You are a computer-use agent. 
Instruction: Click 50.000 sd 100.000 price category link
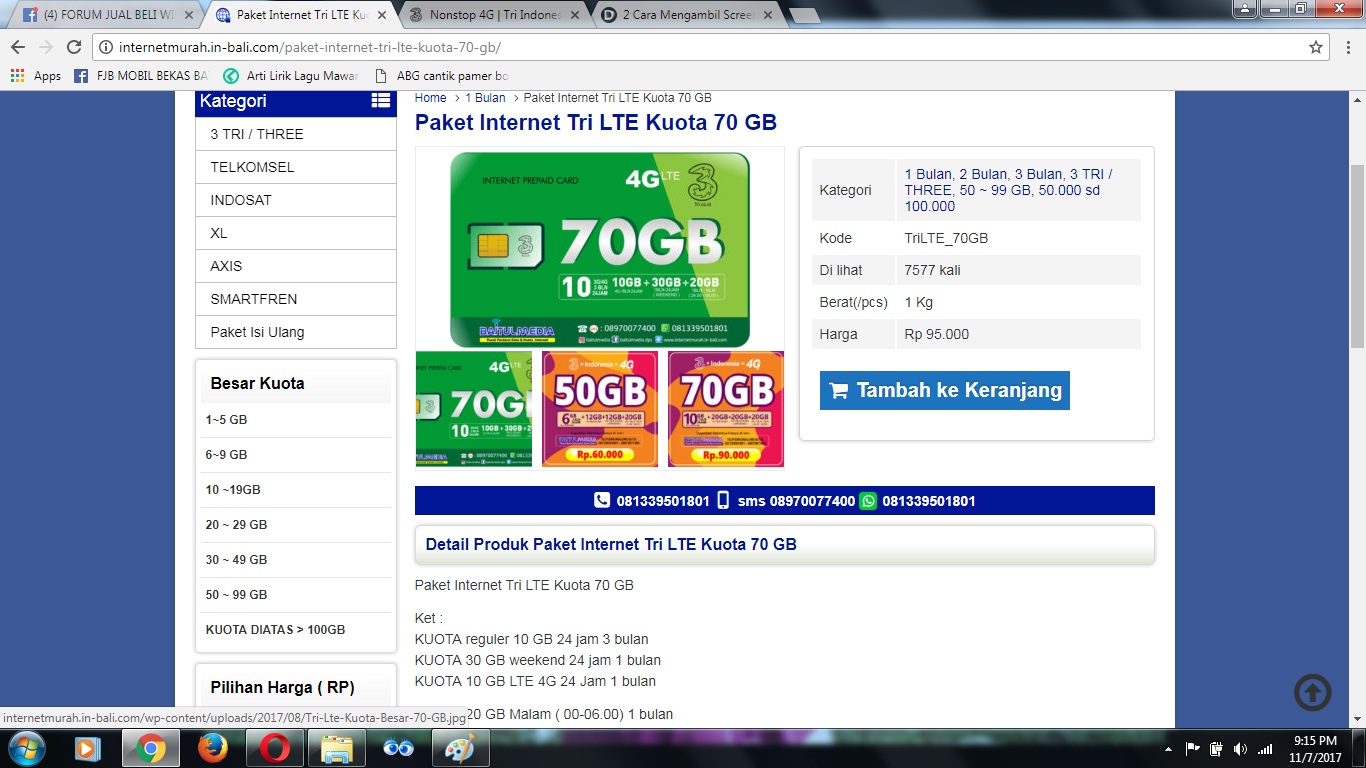[1001, 198]
